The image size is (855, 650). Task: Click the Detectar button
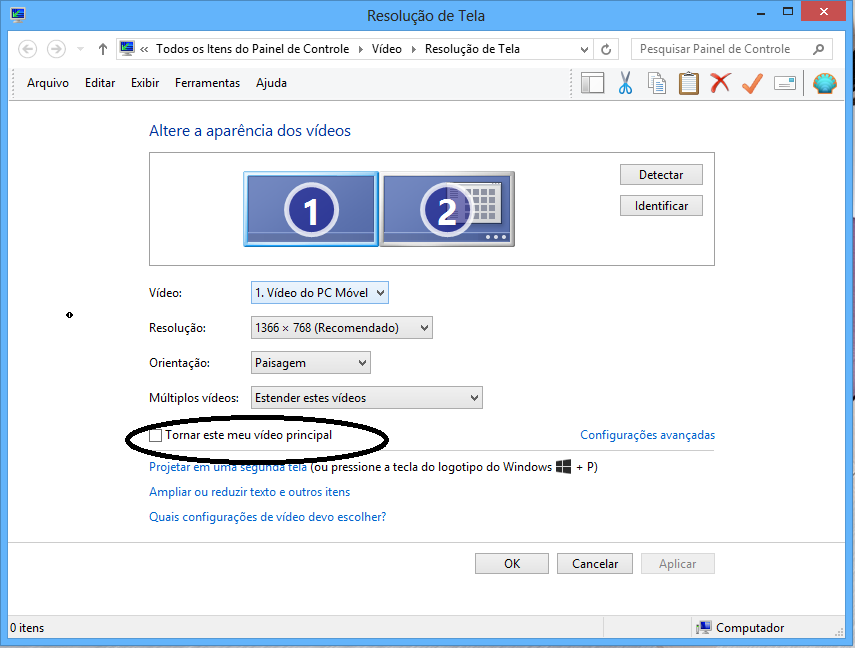(661, 175)
